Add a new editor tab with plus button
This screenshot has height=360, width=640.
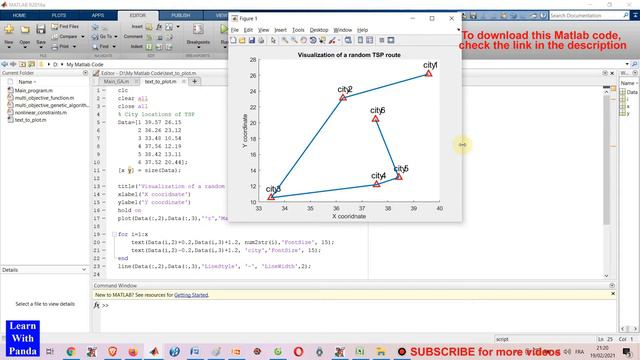tap(194, 82)
